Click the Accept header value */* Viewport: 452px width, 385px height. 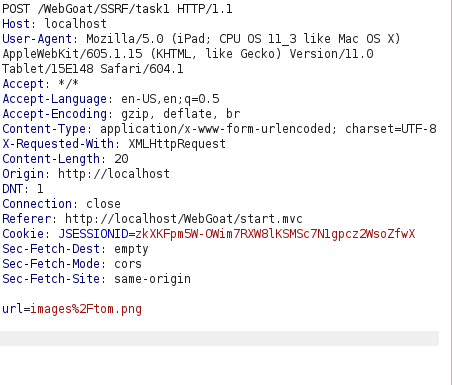(x=68, y=83)
